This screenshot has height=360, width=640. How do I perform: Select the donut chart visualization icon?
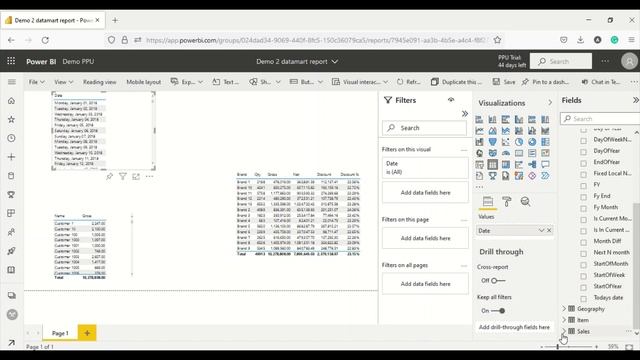pyautogui.click(x=532, y=142)
